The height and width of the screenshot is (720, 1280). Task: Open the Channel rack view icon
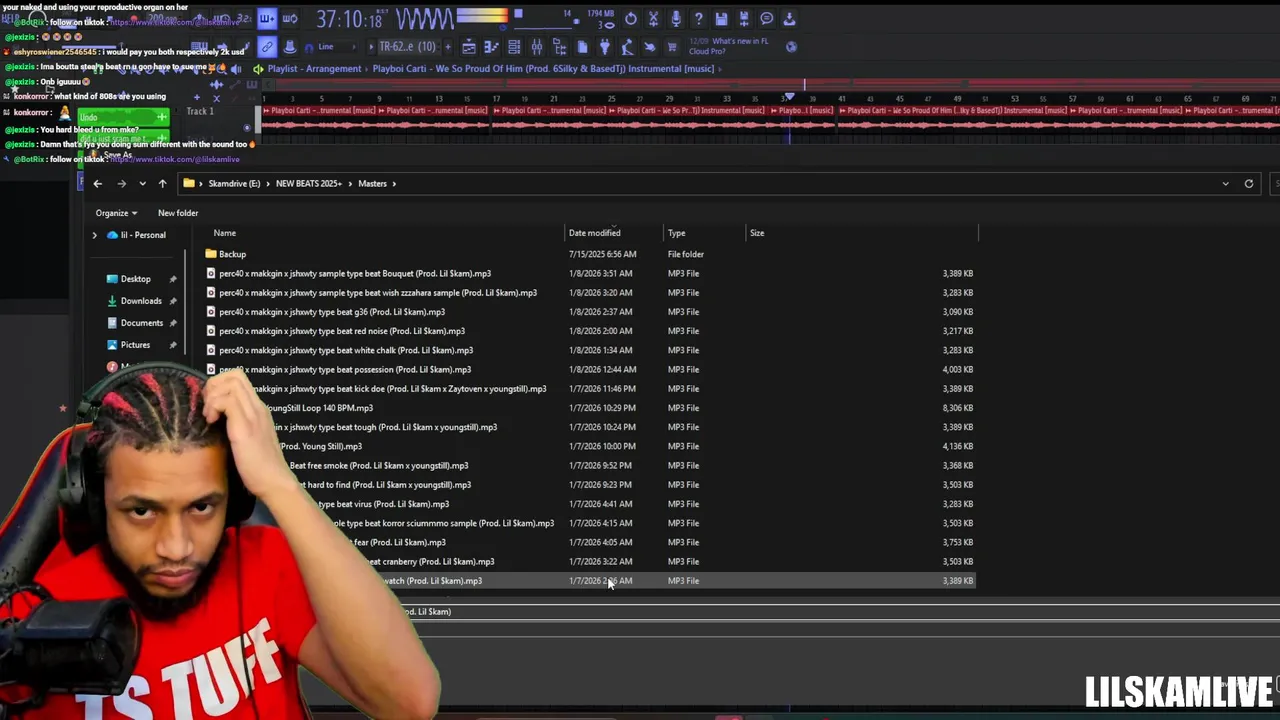click(x=514, y=47)
